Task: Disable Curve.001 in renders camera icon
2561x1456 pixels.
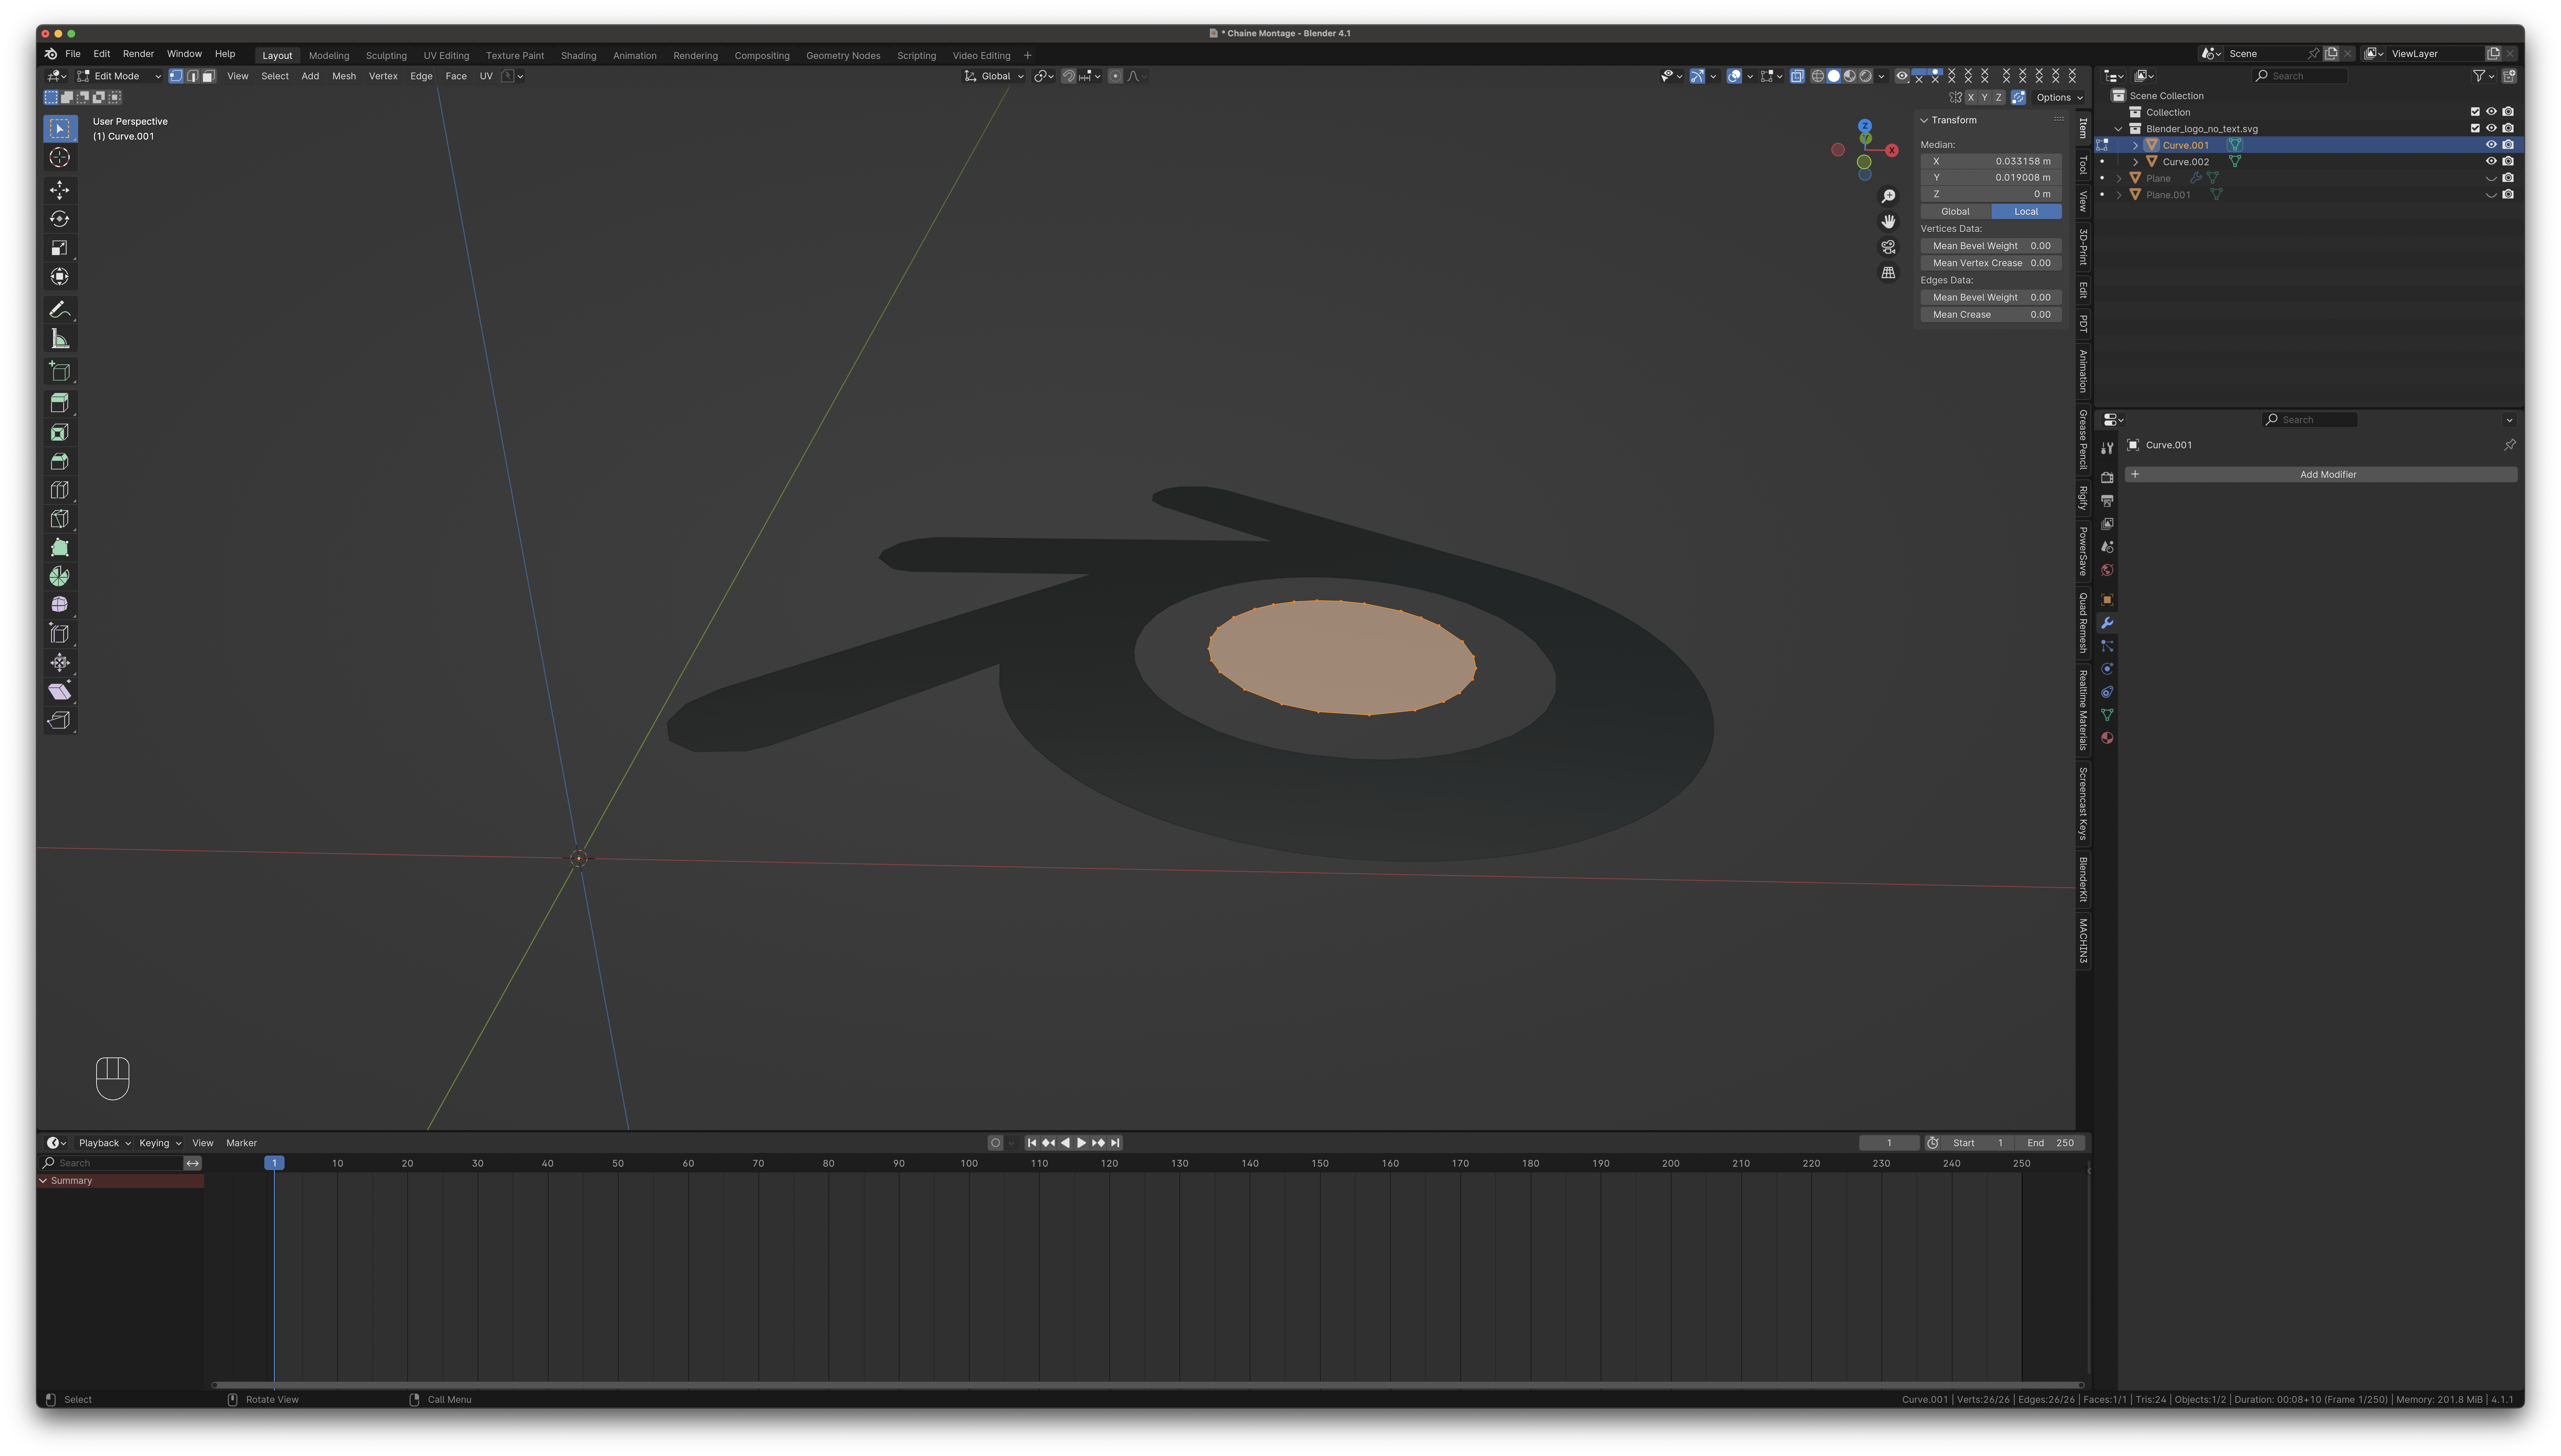Action: [2508, 145]
